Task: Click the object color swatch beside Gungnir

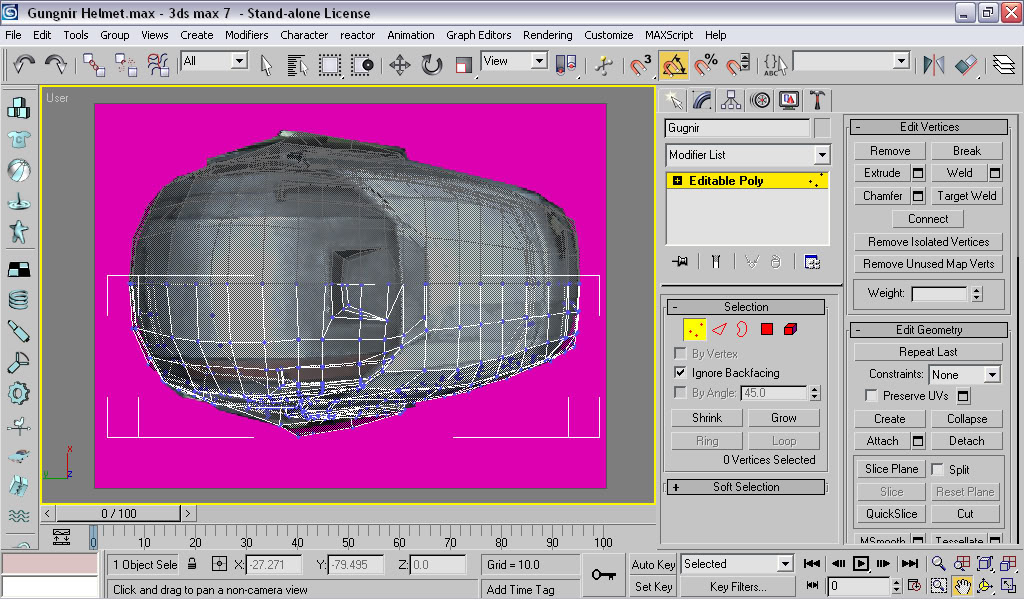Action: [x=821, y=128]
